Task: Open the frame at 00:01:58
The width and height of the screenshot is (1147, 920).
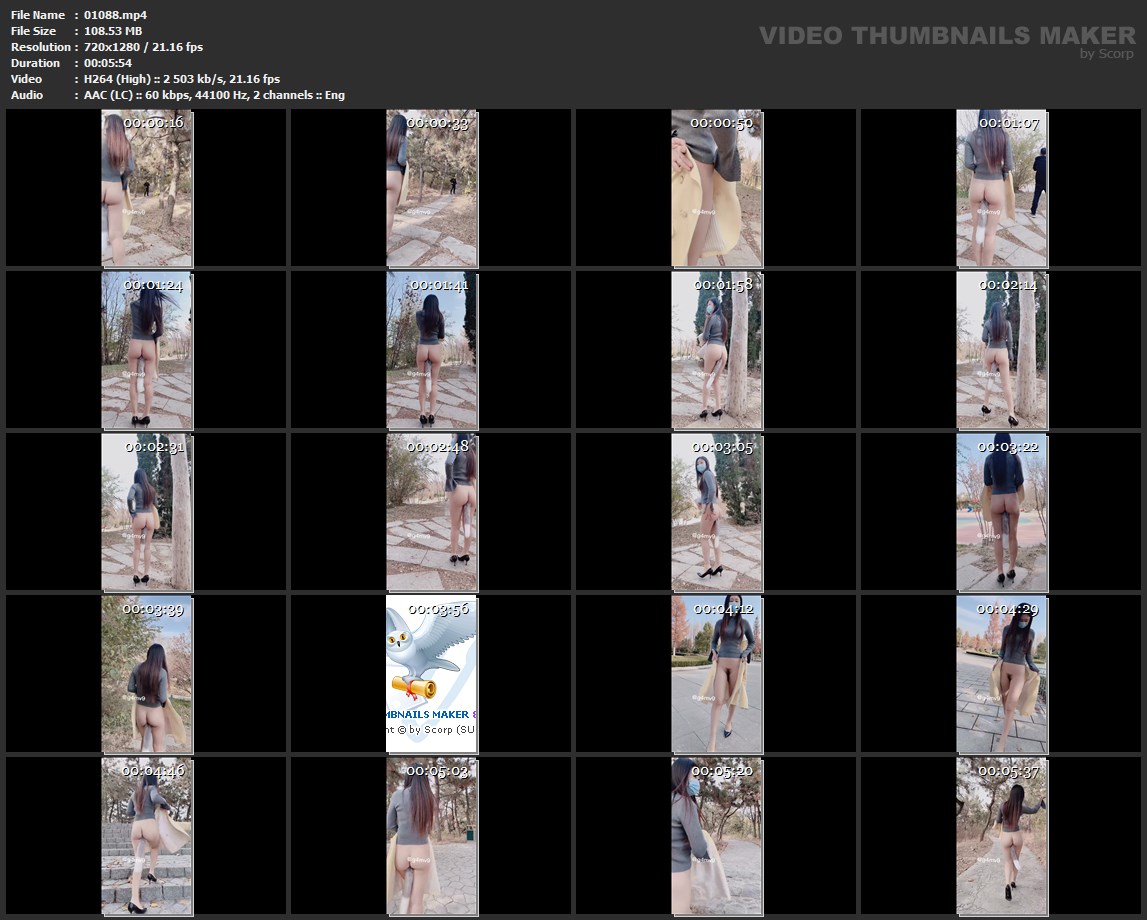Action: pyautogui.click(x=716, y=350)
